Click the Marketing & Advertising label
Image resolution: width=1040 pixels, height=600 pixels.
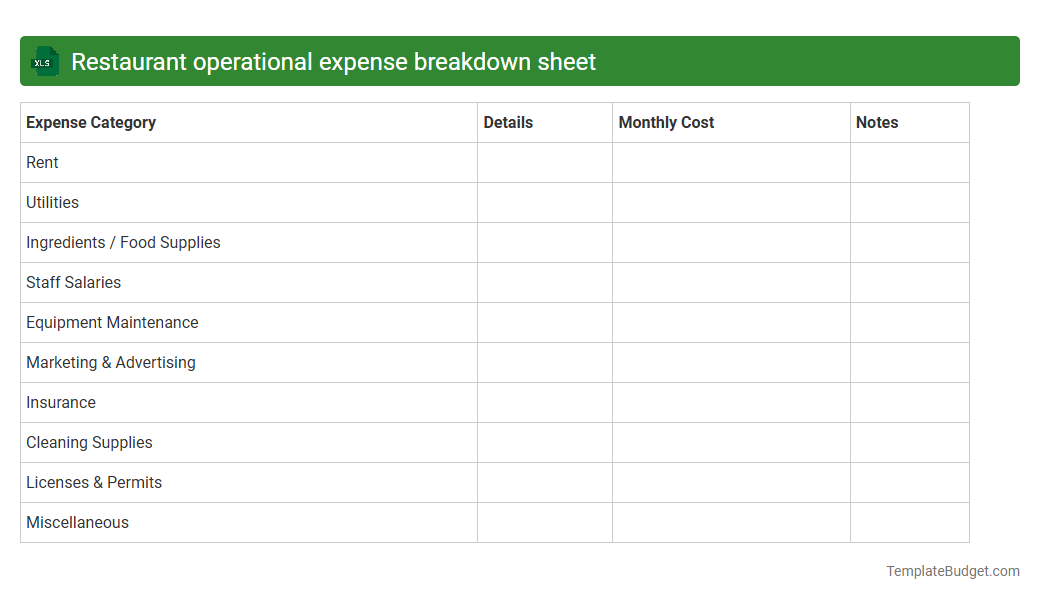tap(111, 362)
